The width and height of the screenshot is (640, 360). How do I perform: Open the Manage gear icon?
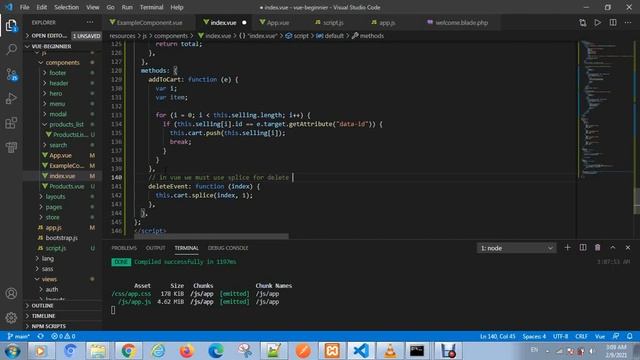(11, 318)
